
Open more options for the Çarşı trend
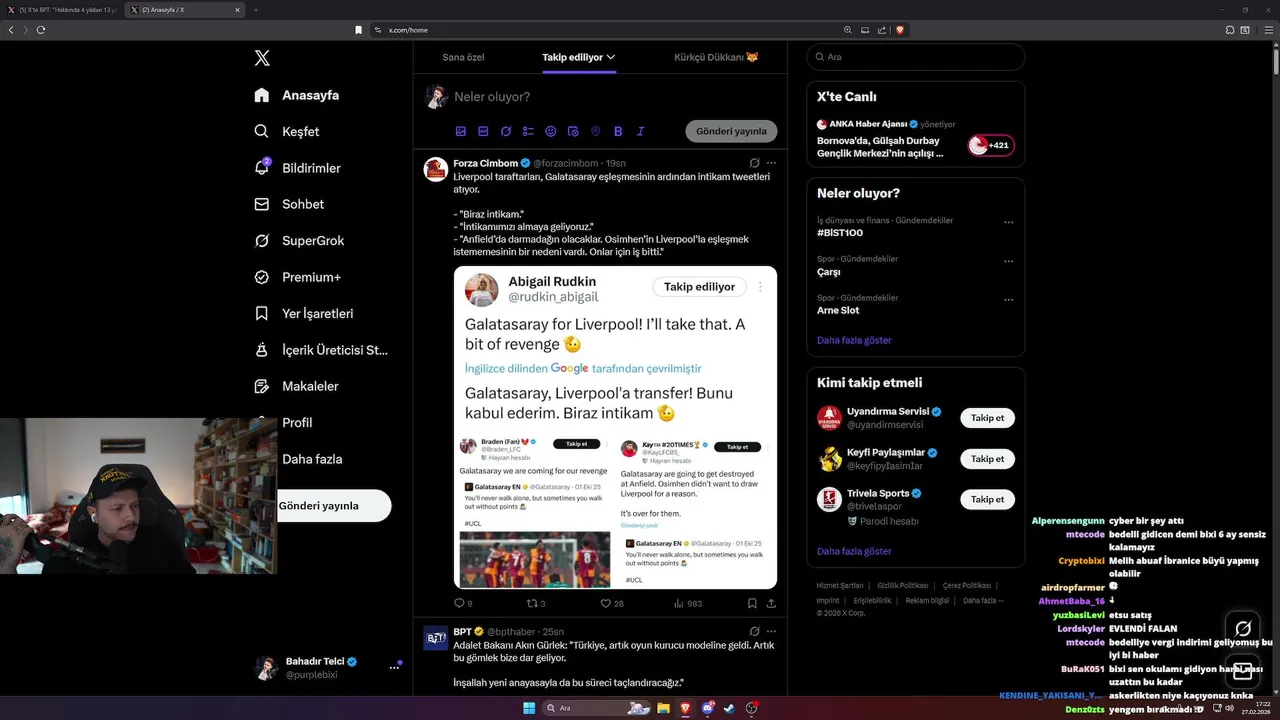1009,260
